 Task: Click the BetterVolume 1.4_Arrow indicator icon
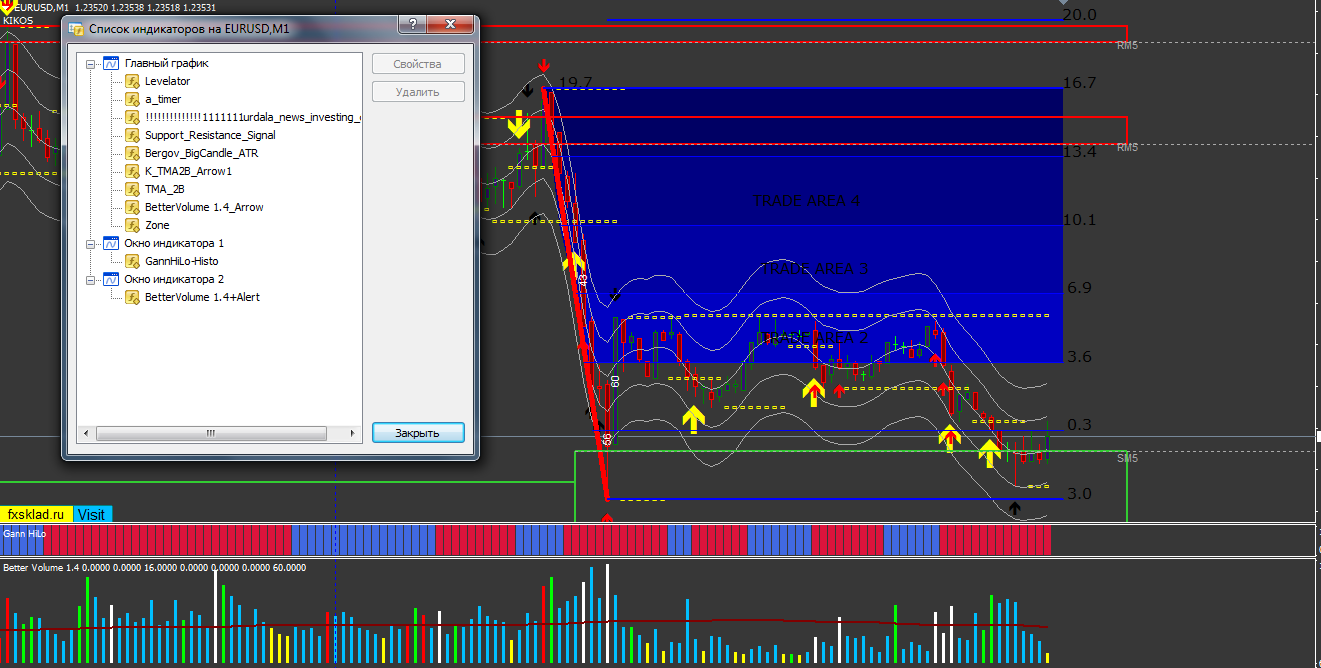(131, 207)
